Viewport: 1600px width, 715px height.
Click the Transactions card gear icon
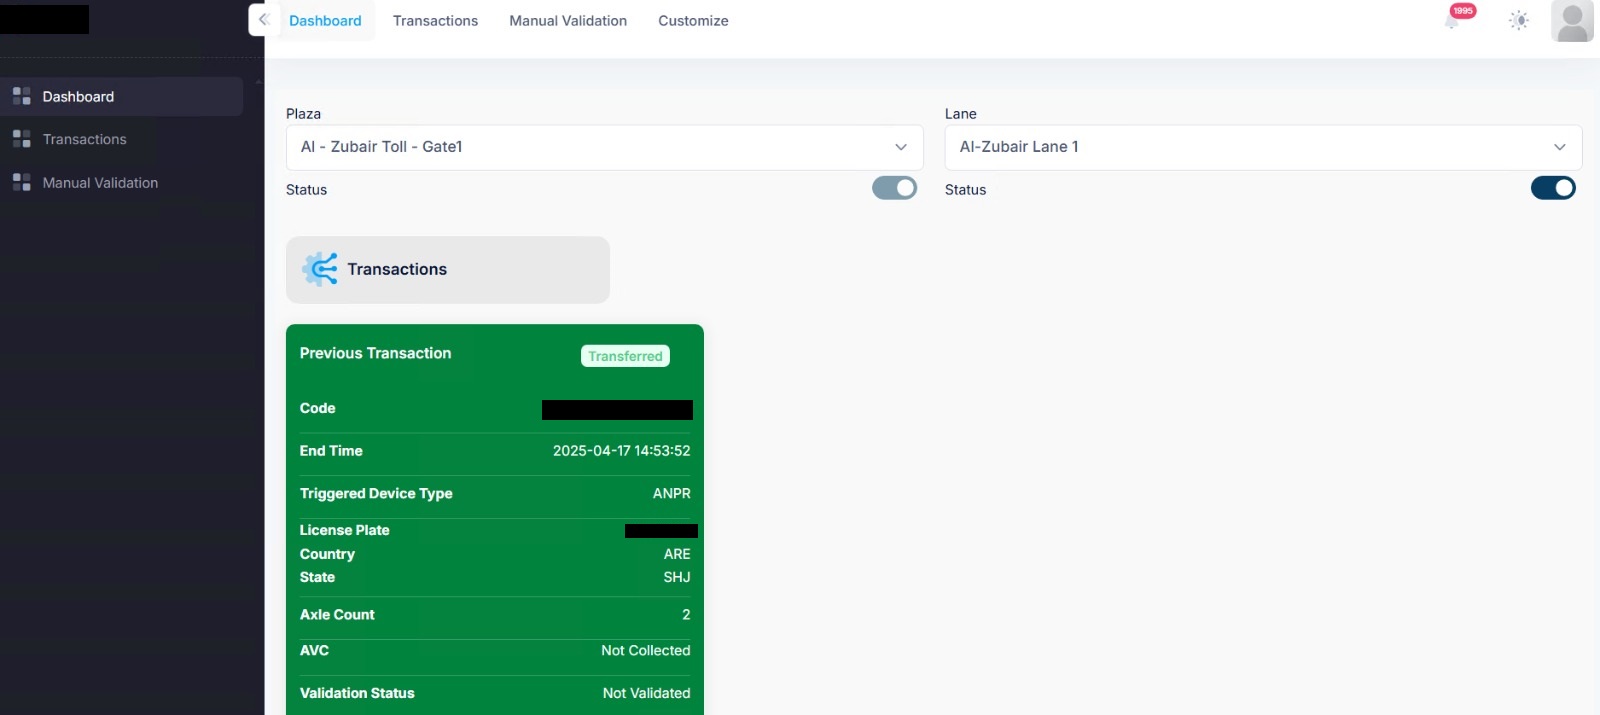tap(320, 269)
